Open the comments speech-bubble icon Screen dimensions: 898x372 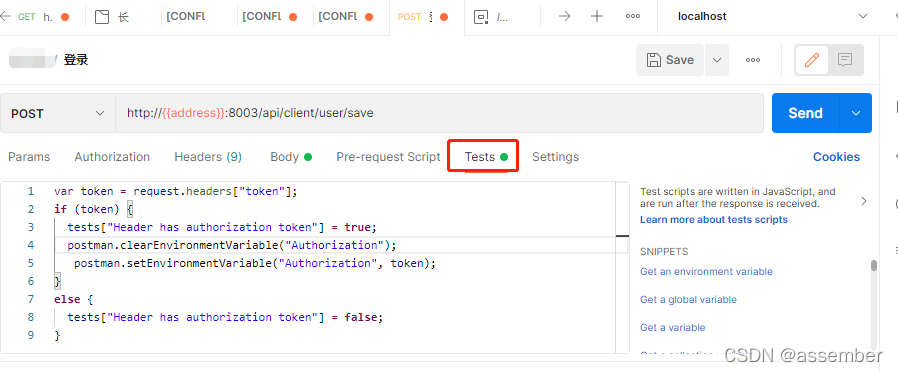[845, 60]
